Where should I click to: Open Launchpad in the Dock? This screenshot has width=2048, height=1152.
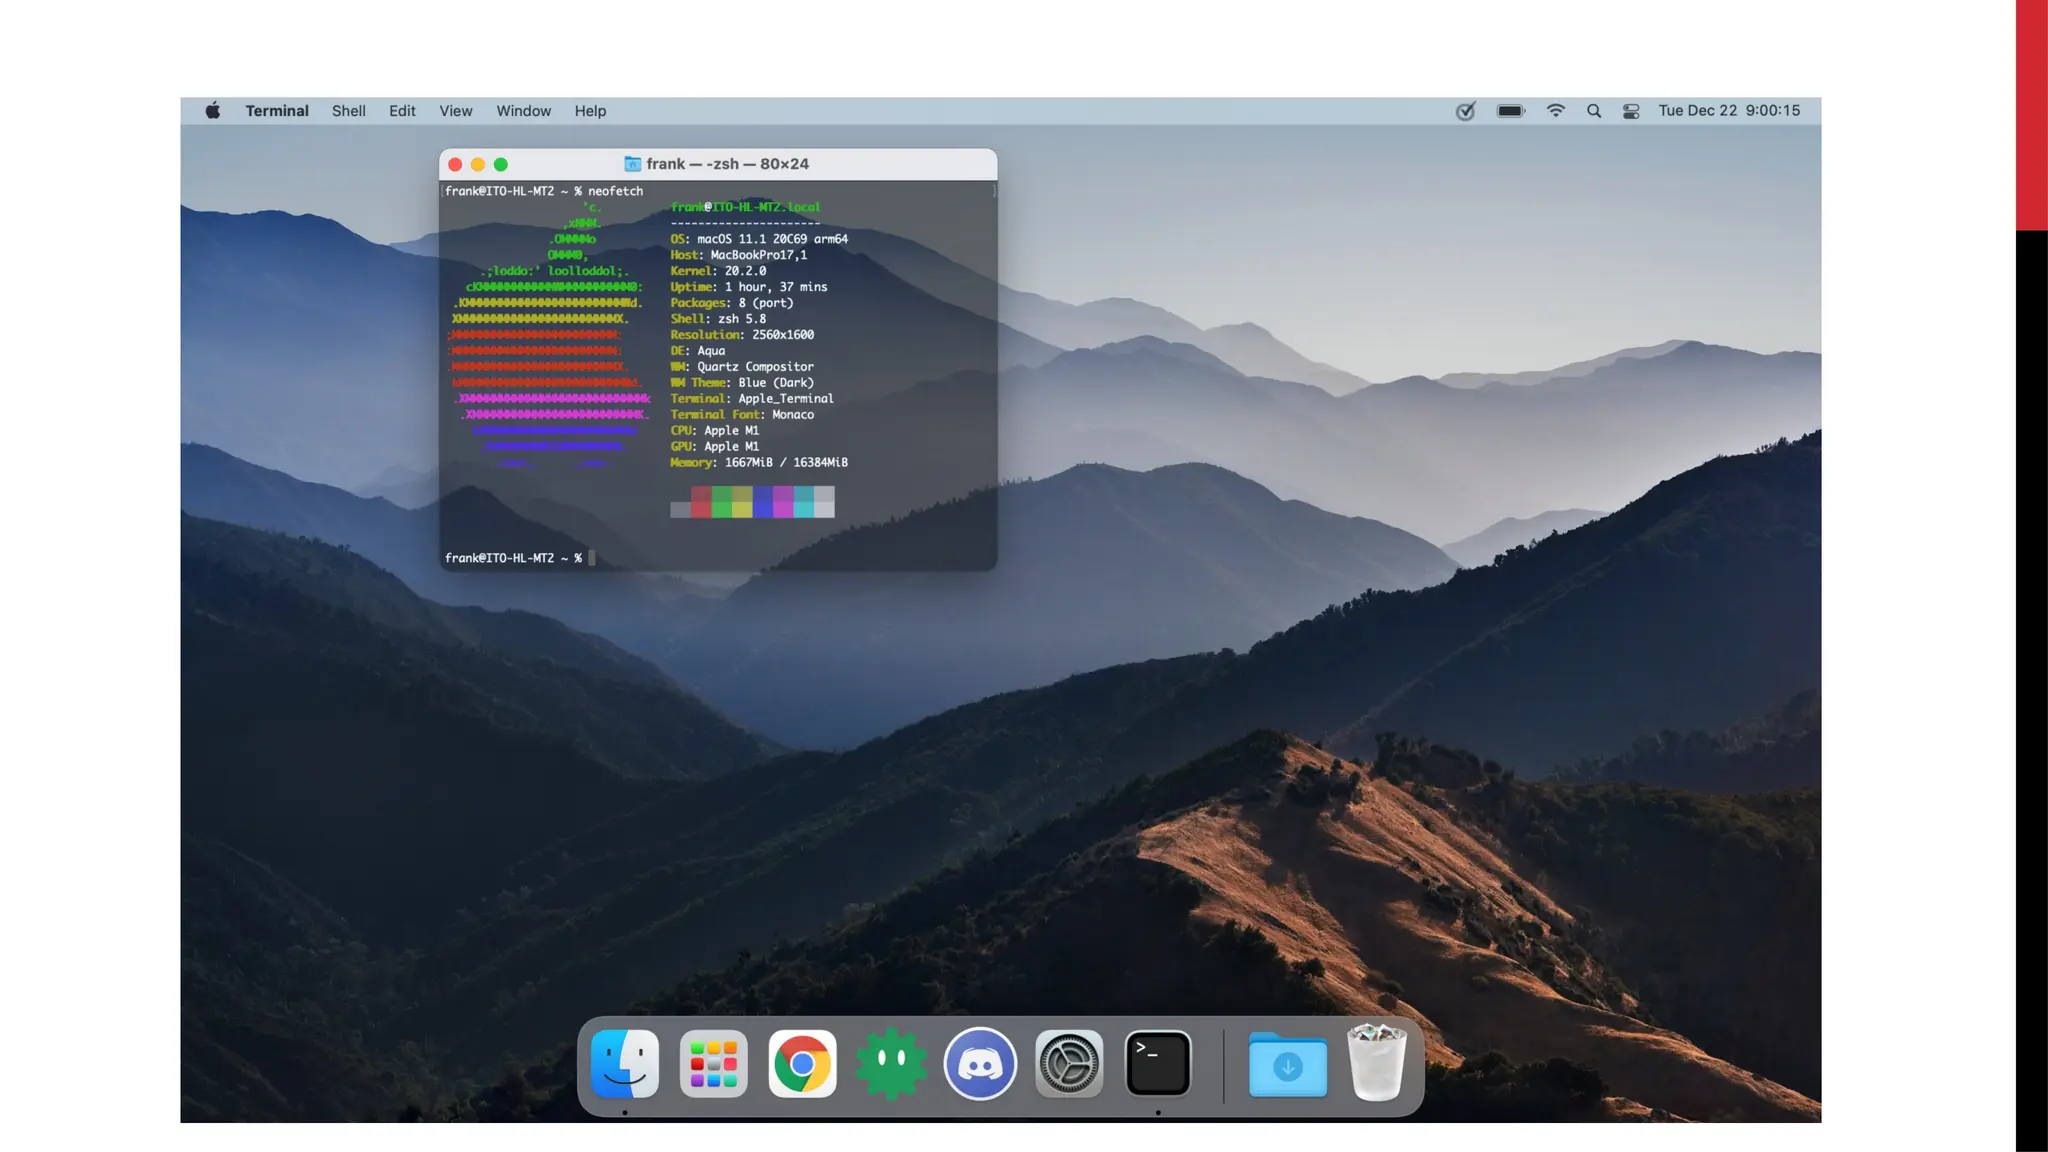tap(713, 1064)
